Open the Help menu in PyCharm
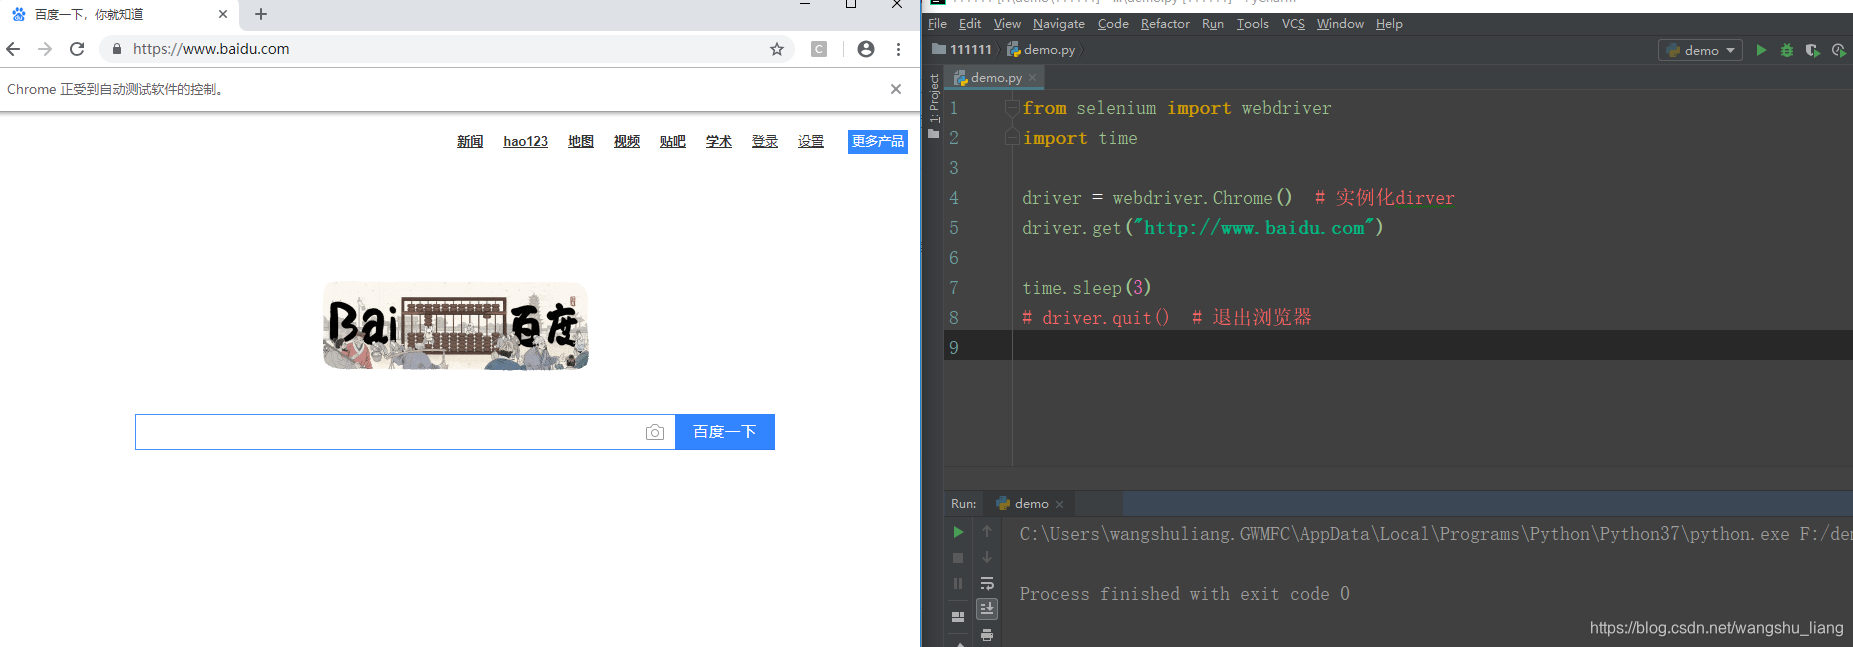Screen dimensions: 1853x647 click(1389, 24)
